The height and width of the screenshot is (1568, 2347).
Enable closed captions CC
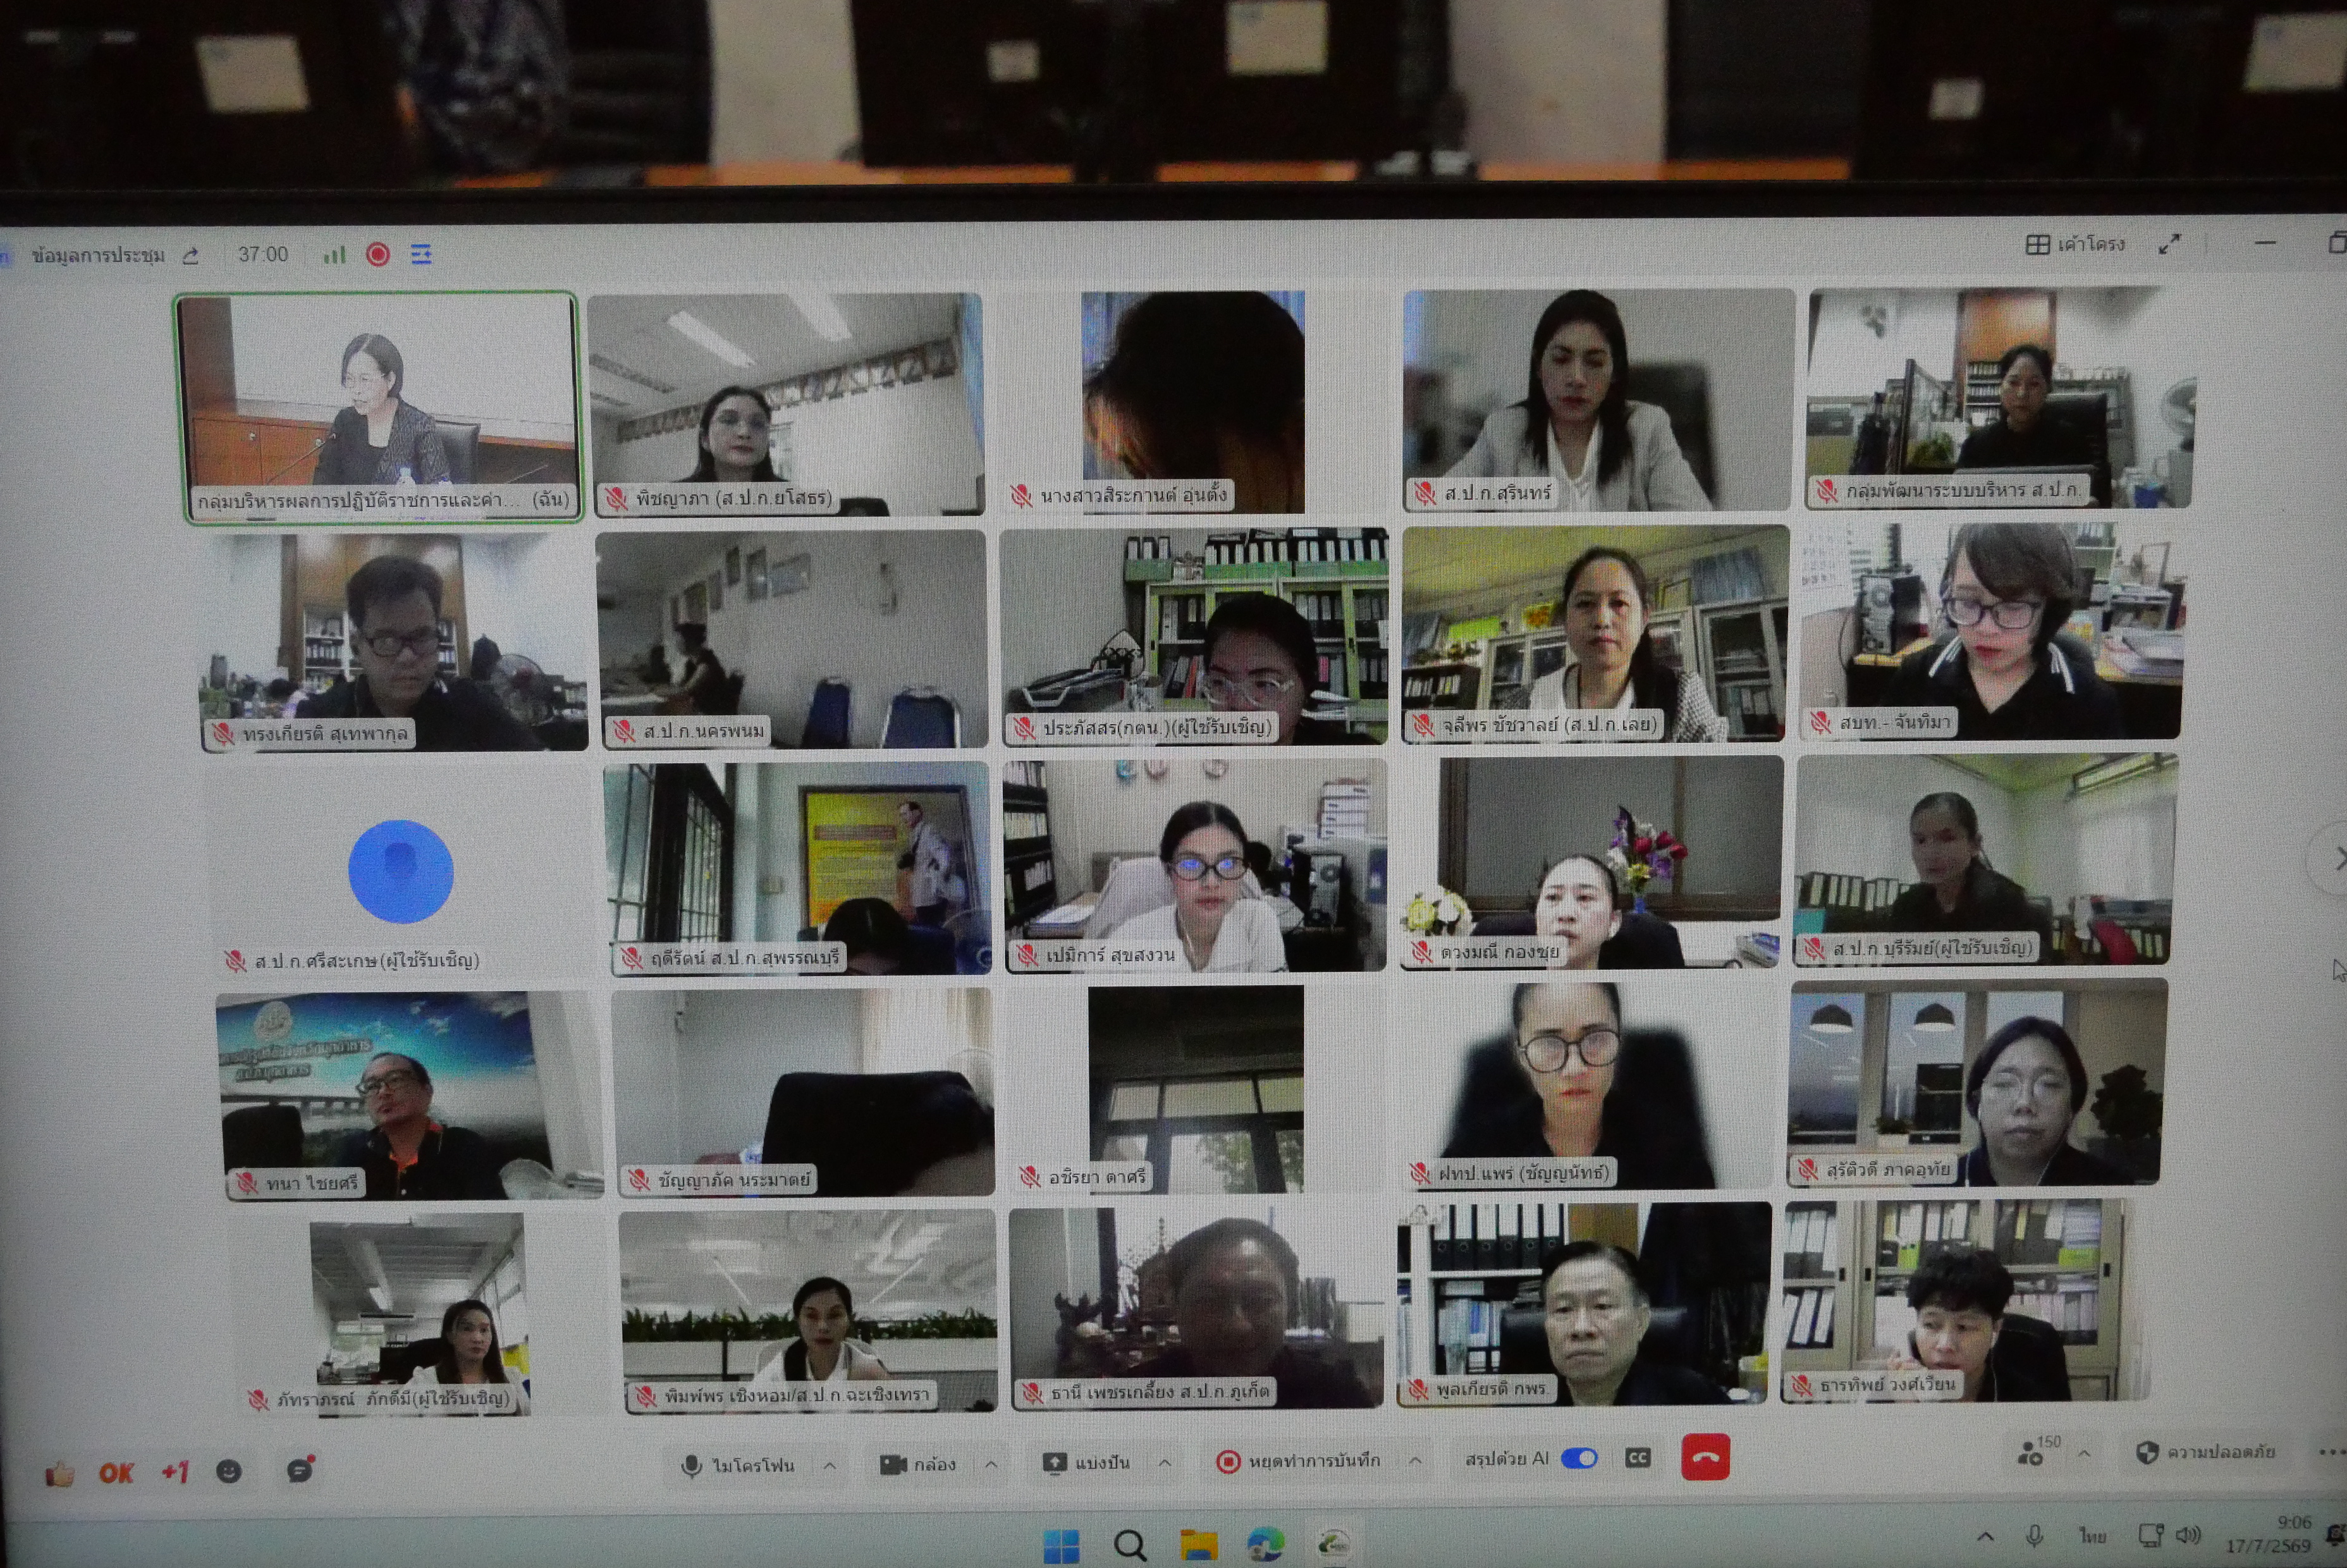point(1637,1458)
